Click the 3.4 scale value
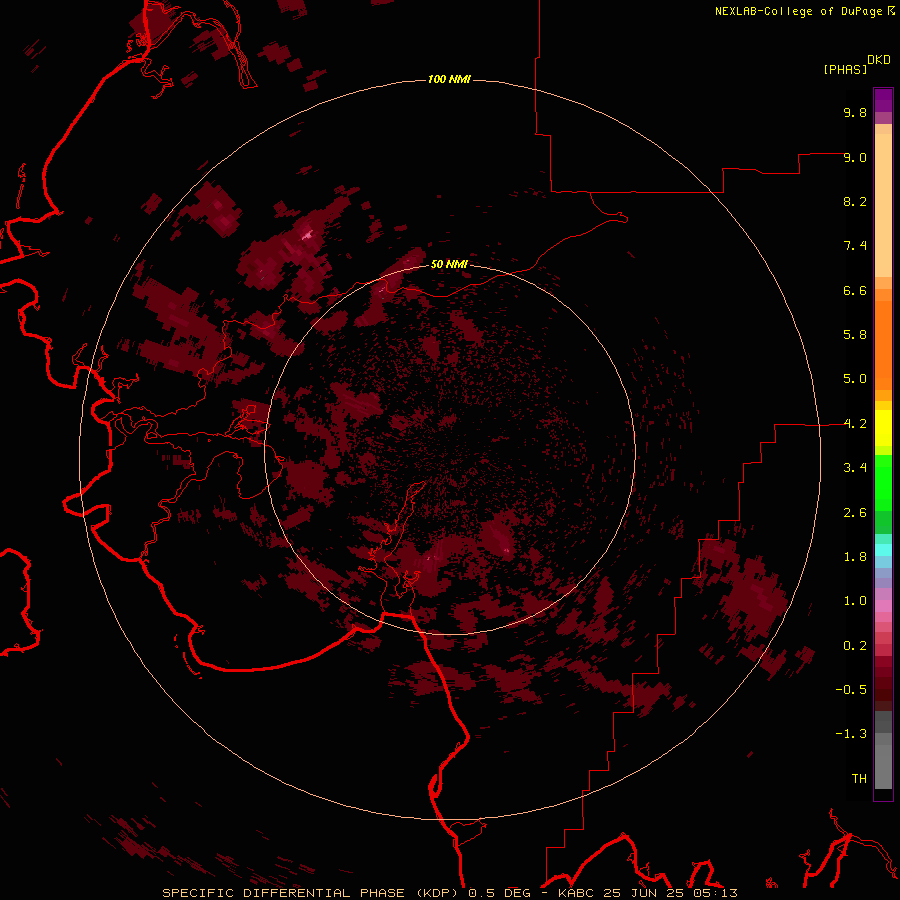900x900 pixels. [855, 468]
